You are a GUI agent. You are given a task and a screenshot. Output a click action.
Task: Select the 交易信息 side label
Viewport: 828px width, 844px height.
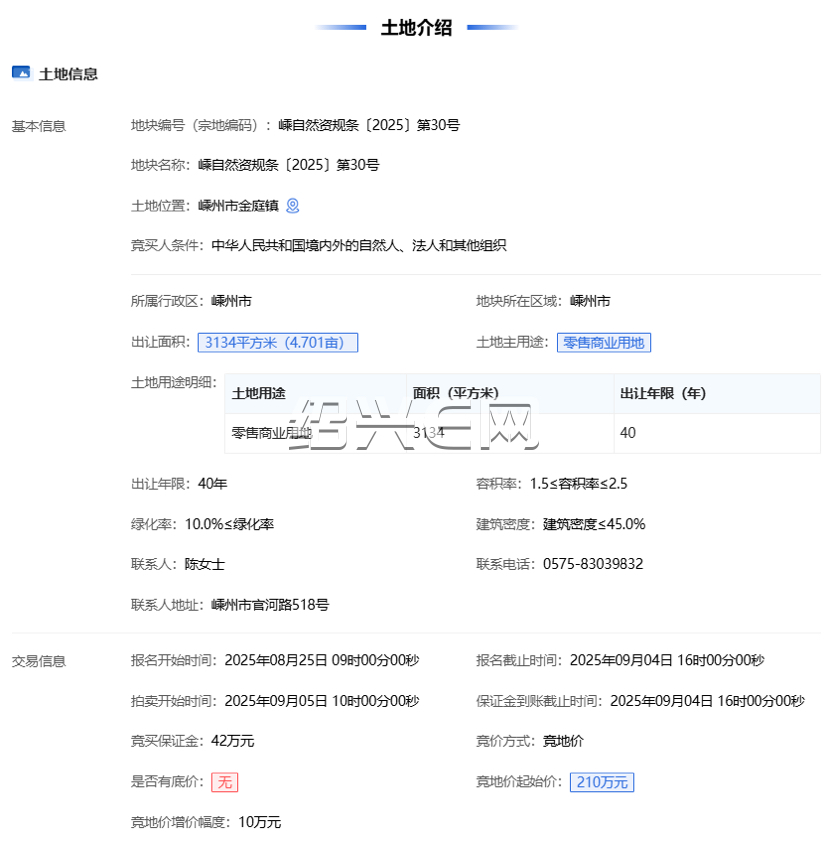coord(39,661)
